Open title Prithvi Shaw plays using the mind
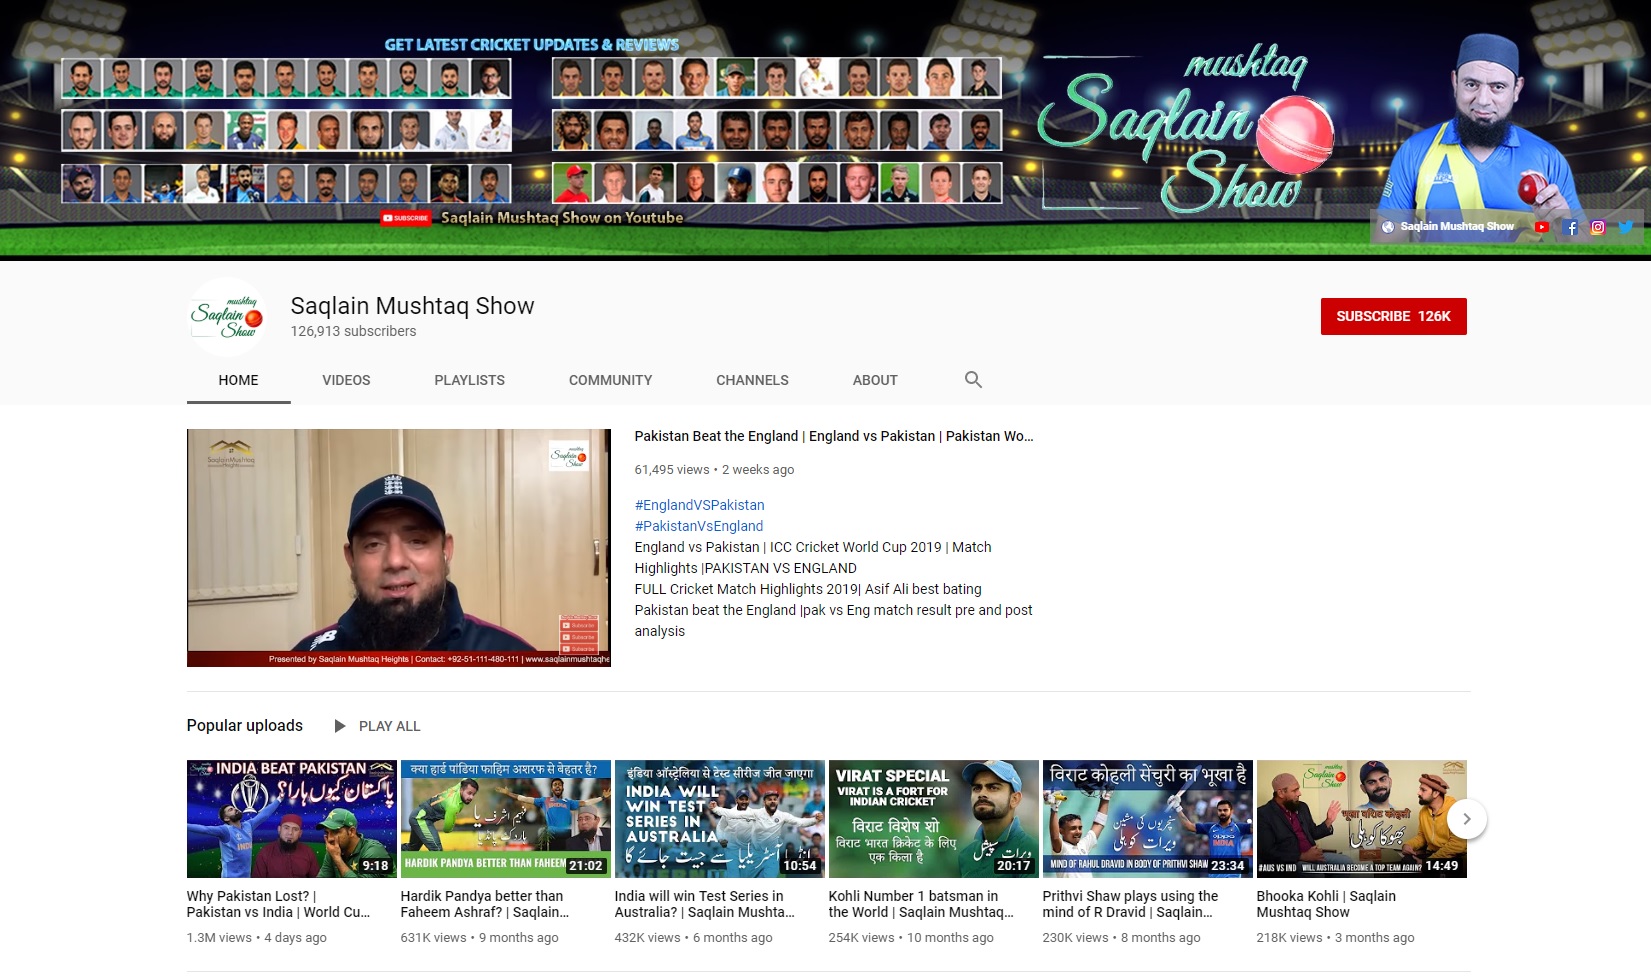The image size is (1651, 977). [1130, 904]
